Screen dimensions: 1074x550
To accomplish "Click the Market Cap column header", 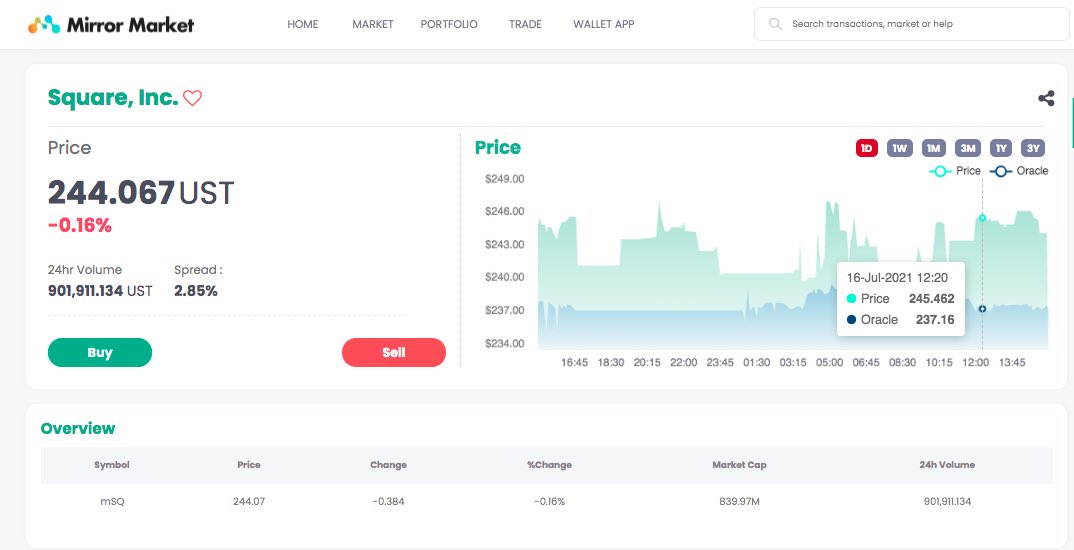I will click(739, 464).
